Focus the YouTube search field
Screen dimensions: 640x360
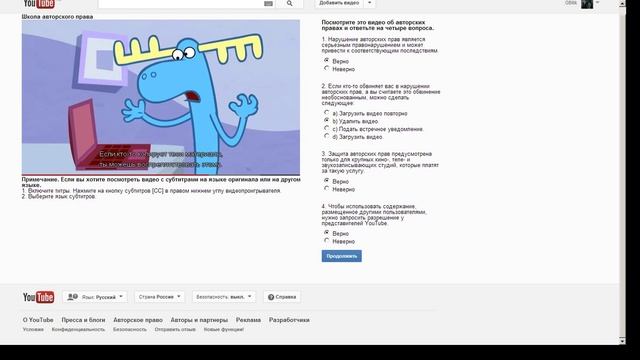(187, 4)
